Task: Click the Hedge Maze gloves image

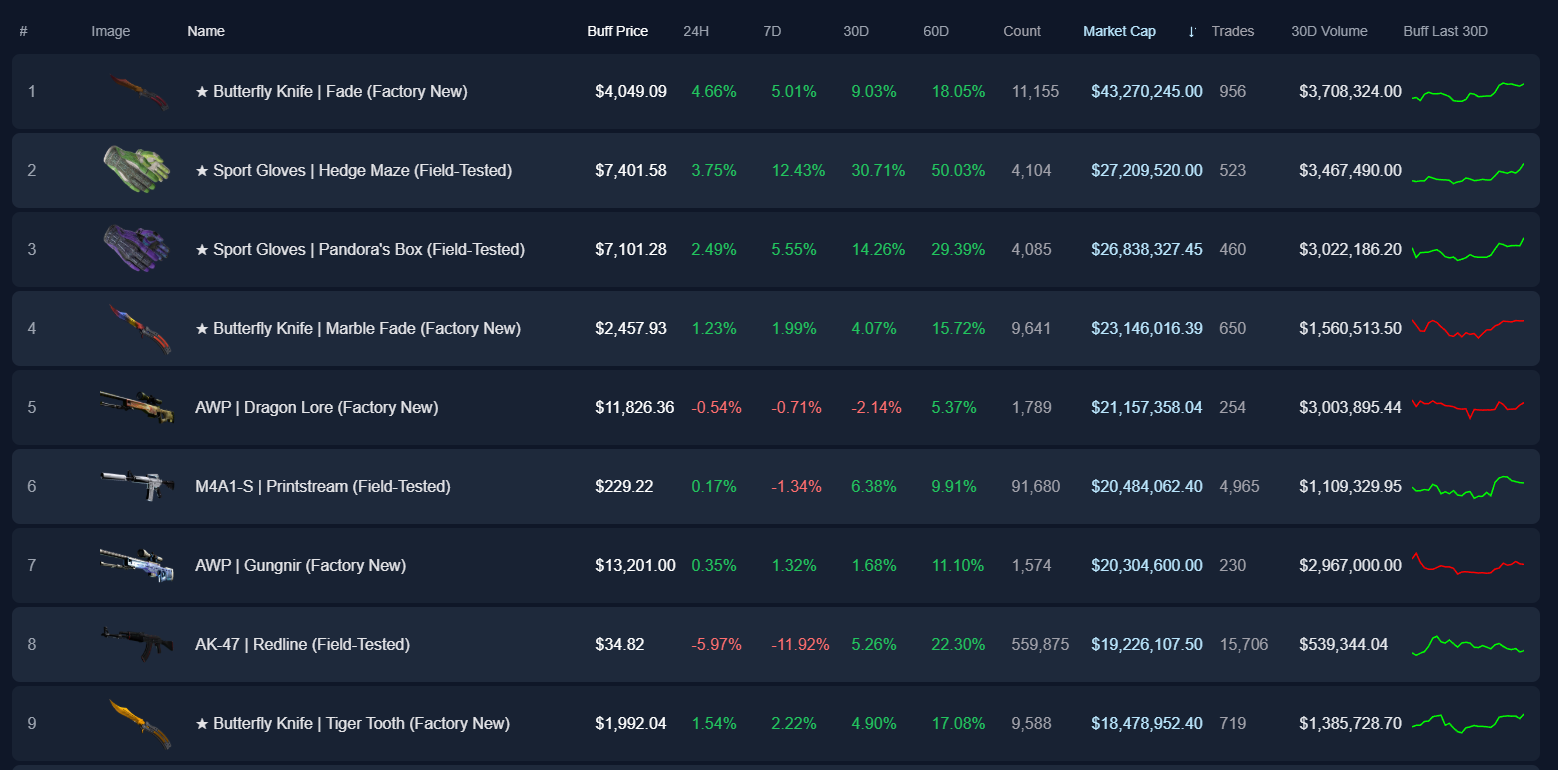Action: coord(137,170)
